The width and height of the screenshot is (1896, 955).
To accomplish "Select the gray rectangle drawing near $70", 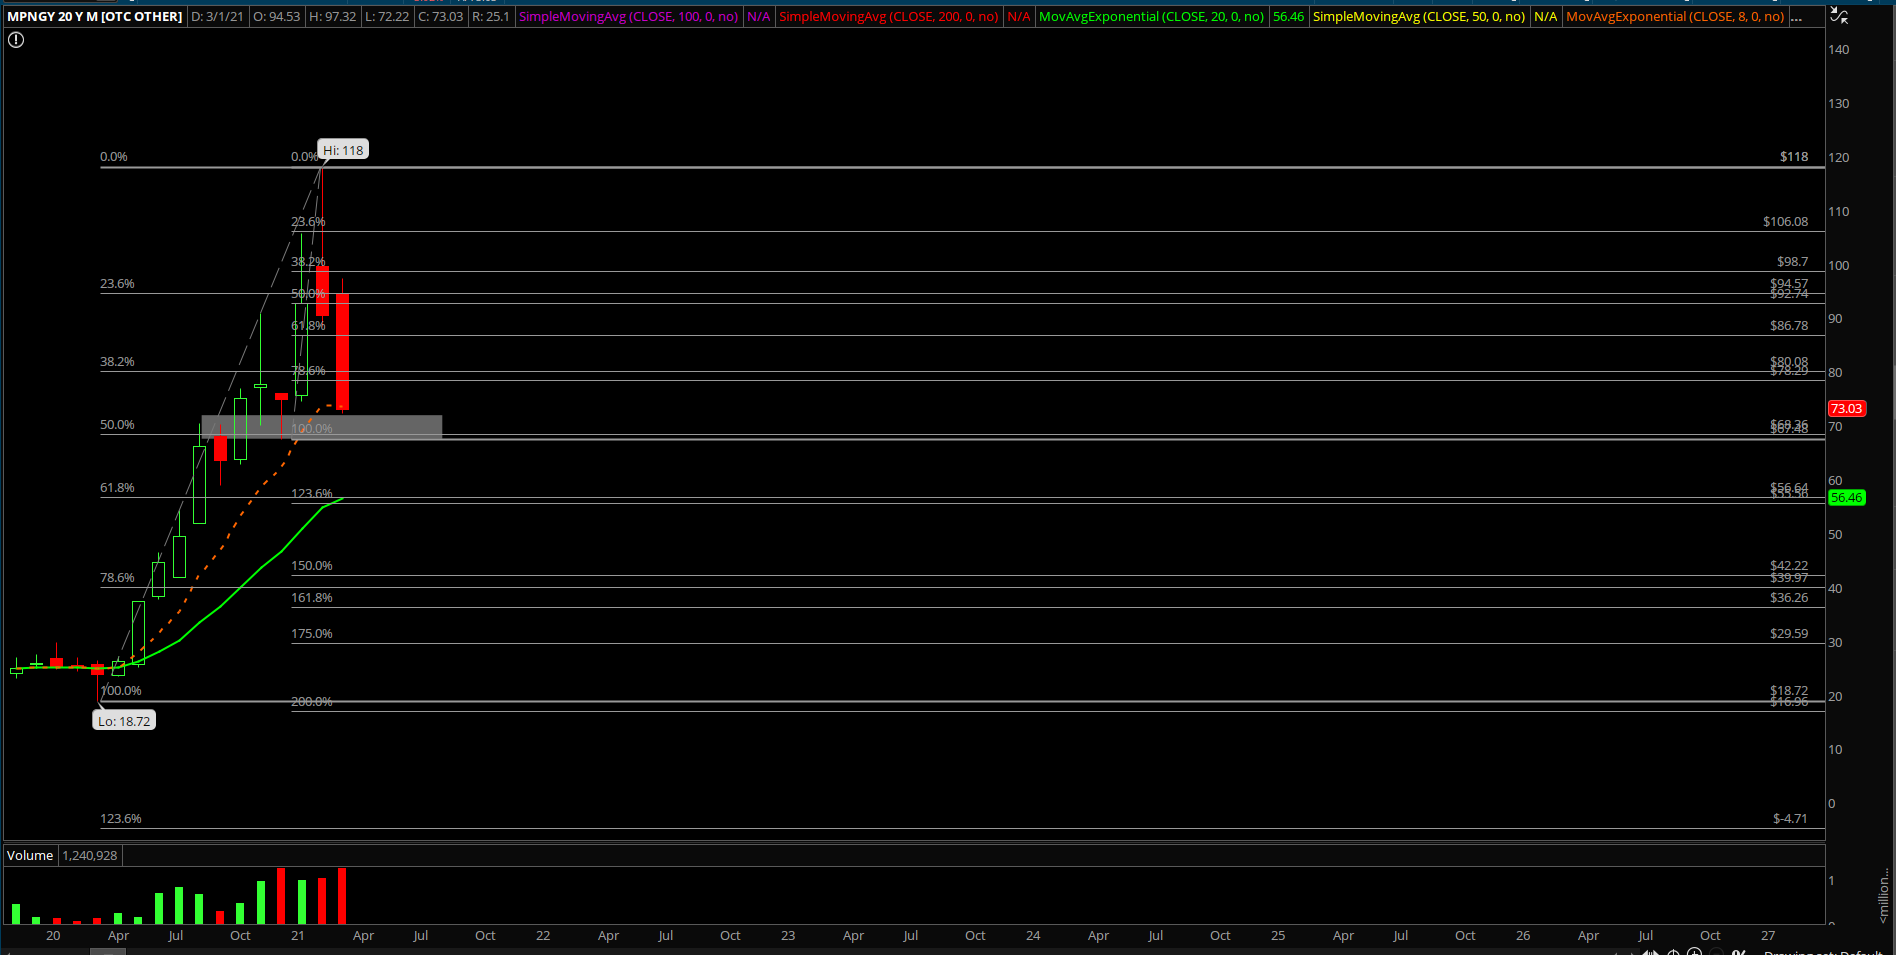I will (322, 427).
